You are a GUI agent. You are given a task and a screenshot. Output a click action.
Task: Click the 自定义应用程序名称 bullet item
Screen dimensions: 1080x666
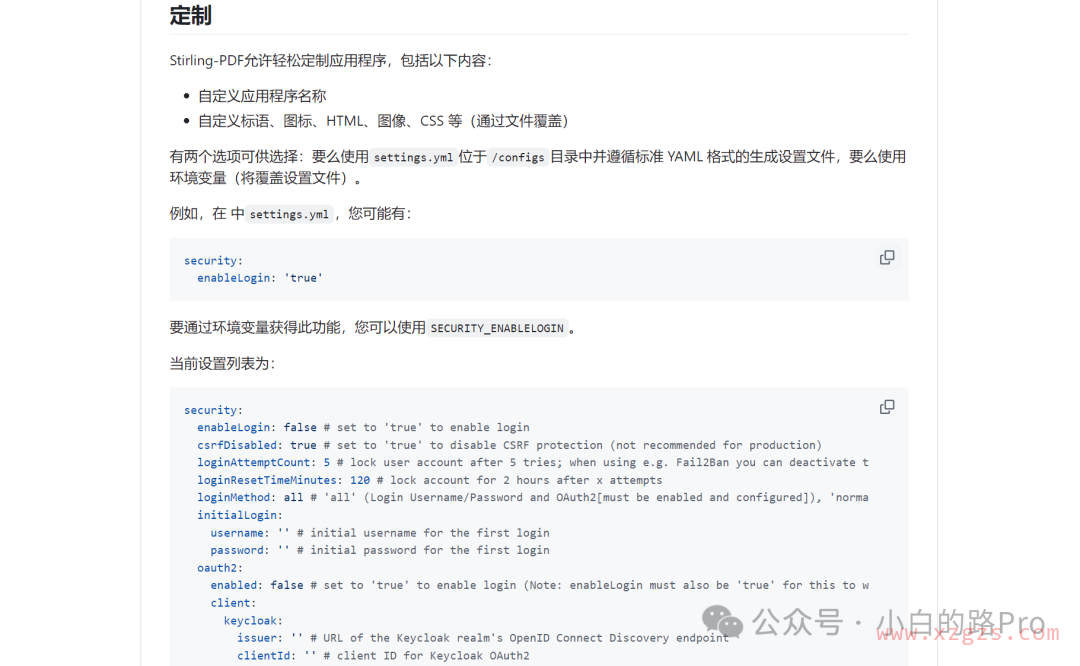click(262, 96)
